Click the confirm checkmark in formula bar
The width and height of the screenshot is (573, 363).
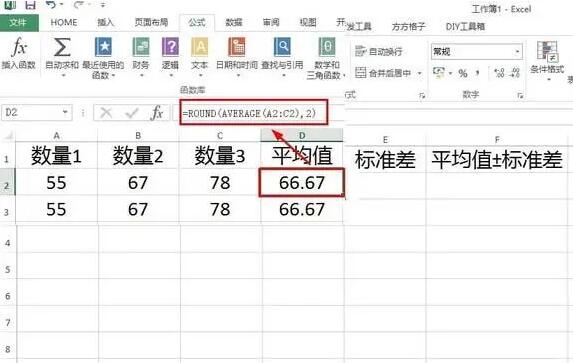[x=131, y=113]
